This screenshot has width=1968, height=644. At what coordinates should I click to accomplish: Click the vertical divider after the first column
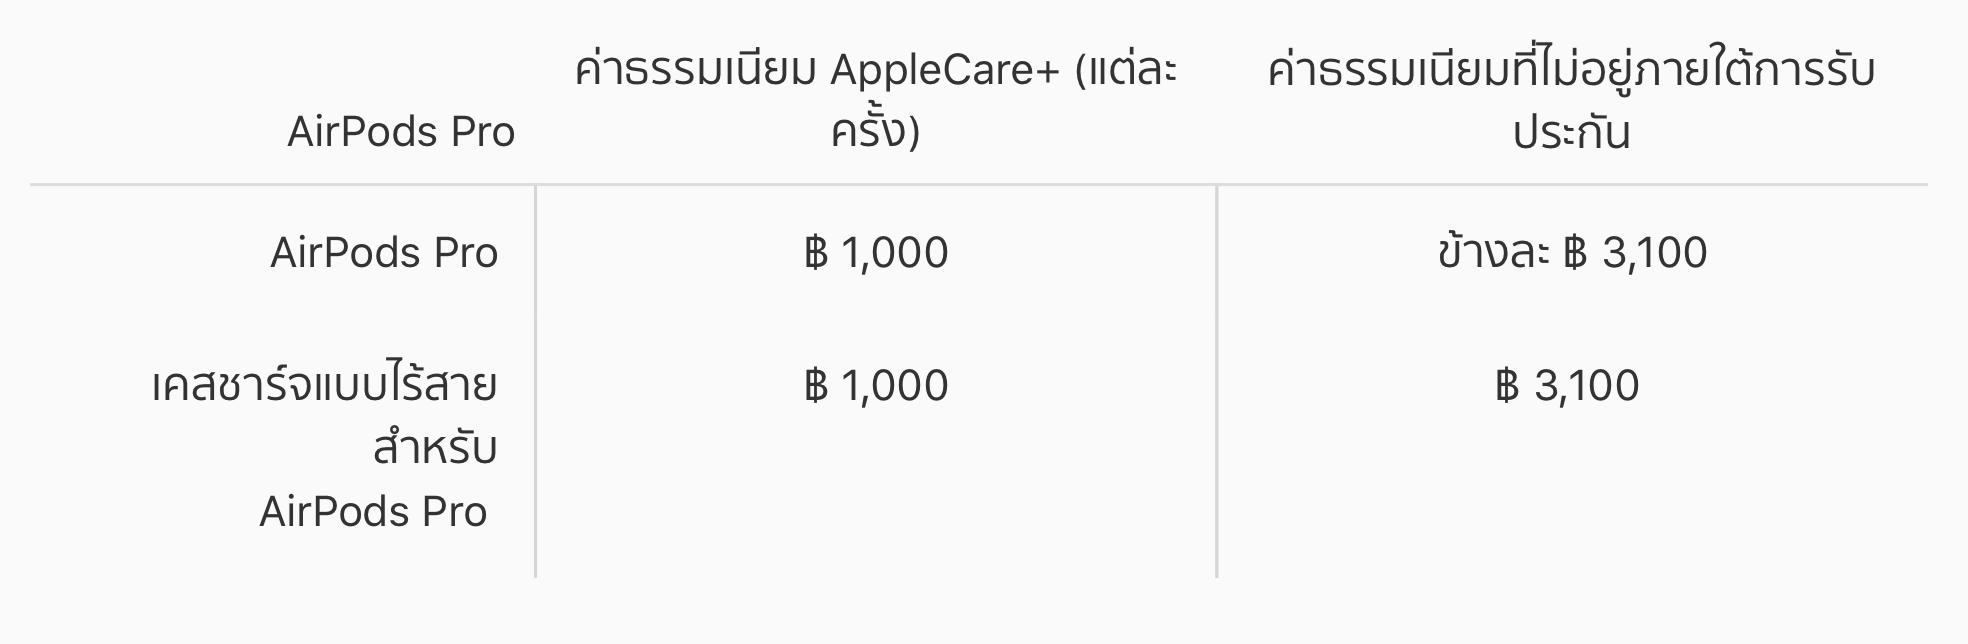[536, 380]
